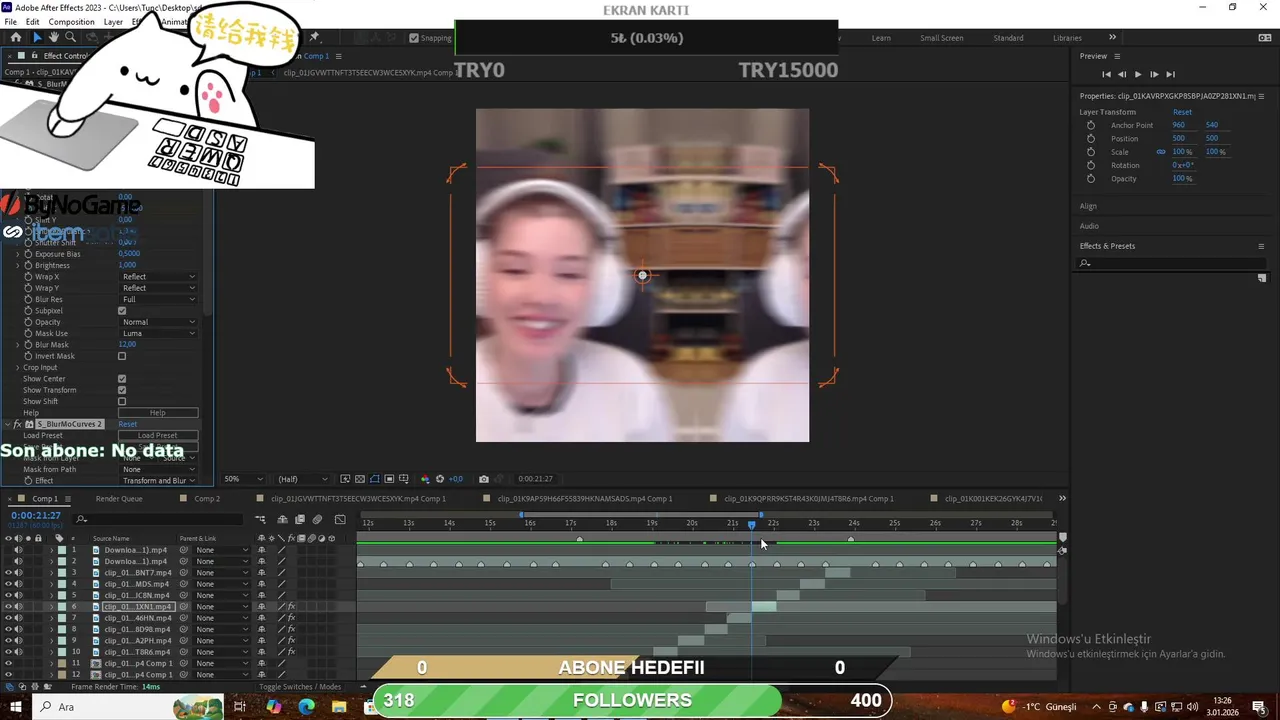The width and height of the screenshot is (1280, 720).
Task: Enable Show Shift checkbox
Action: [122, 402]
